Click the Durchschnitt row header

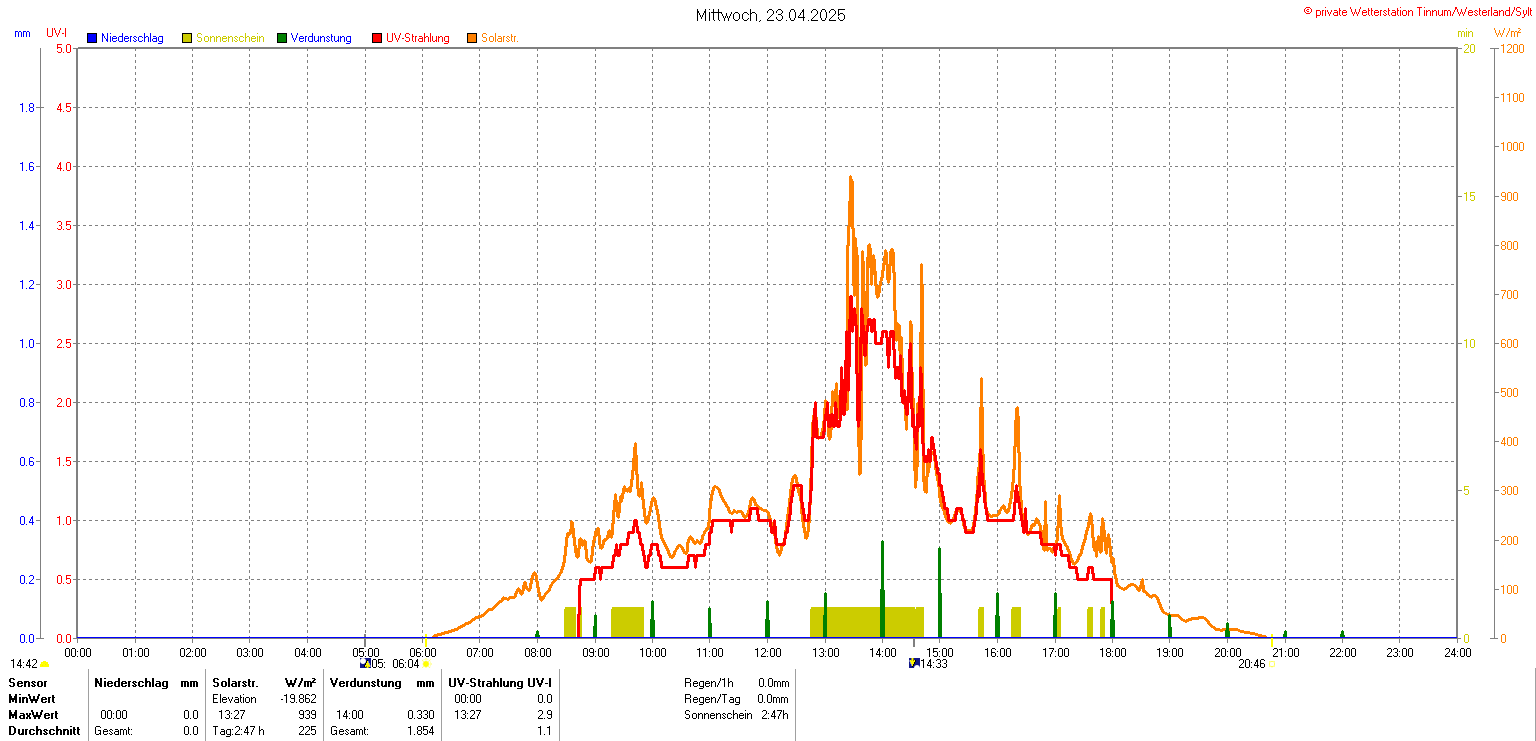(x=43, y=731)
